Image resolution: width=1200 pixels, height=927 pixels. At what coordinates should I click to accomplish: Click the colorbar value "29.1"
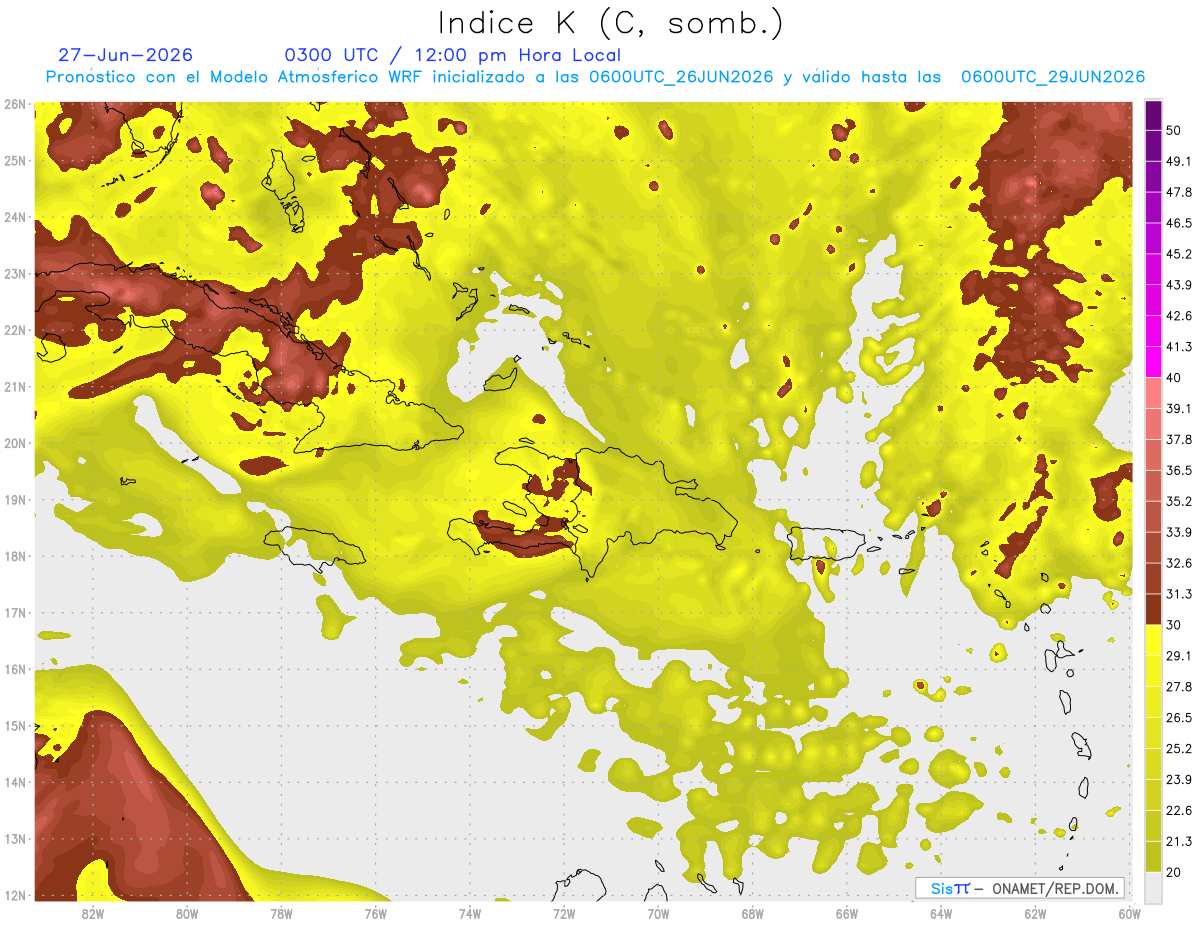1179,655
